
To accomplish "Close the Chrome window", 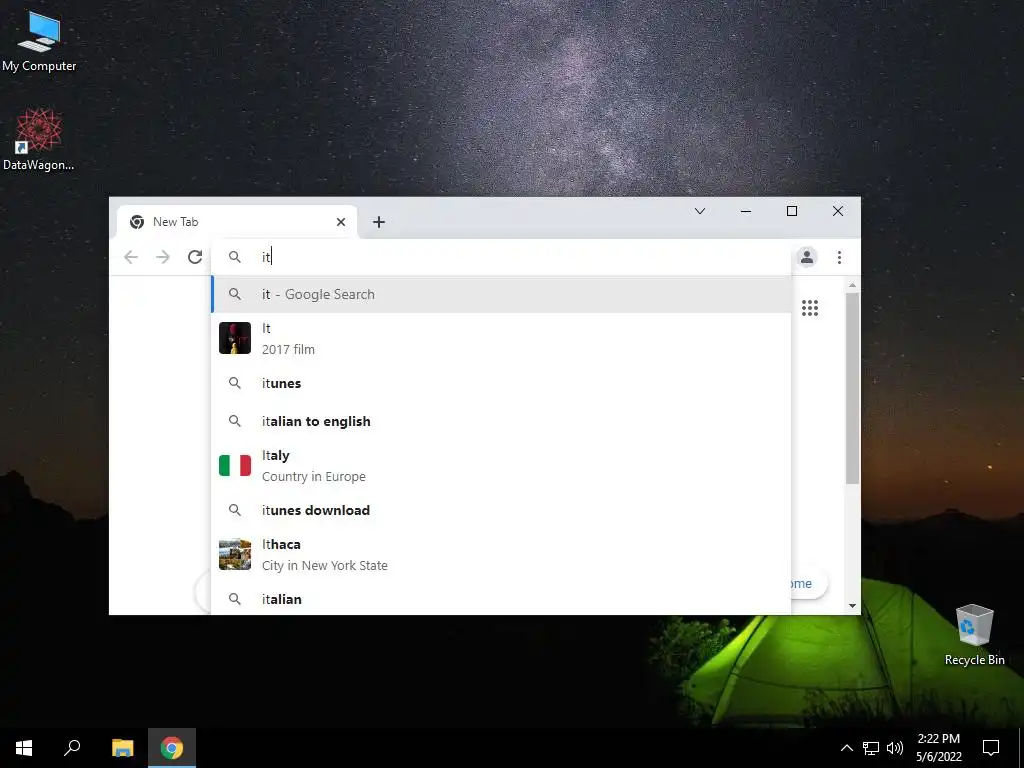I will pyautogui.click(x=838, y=211).
